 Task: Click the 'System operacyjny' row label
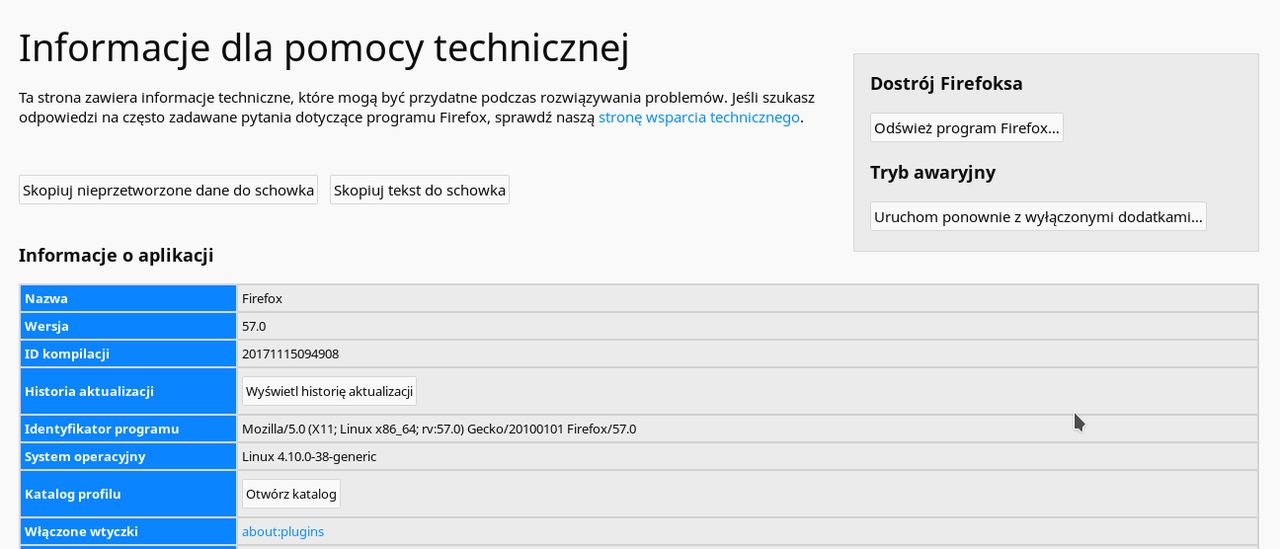(x=128, y=457)
